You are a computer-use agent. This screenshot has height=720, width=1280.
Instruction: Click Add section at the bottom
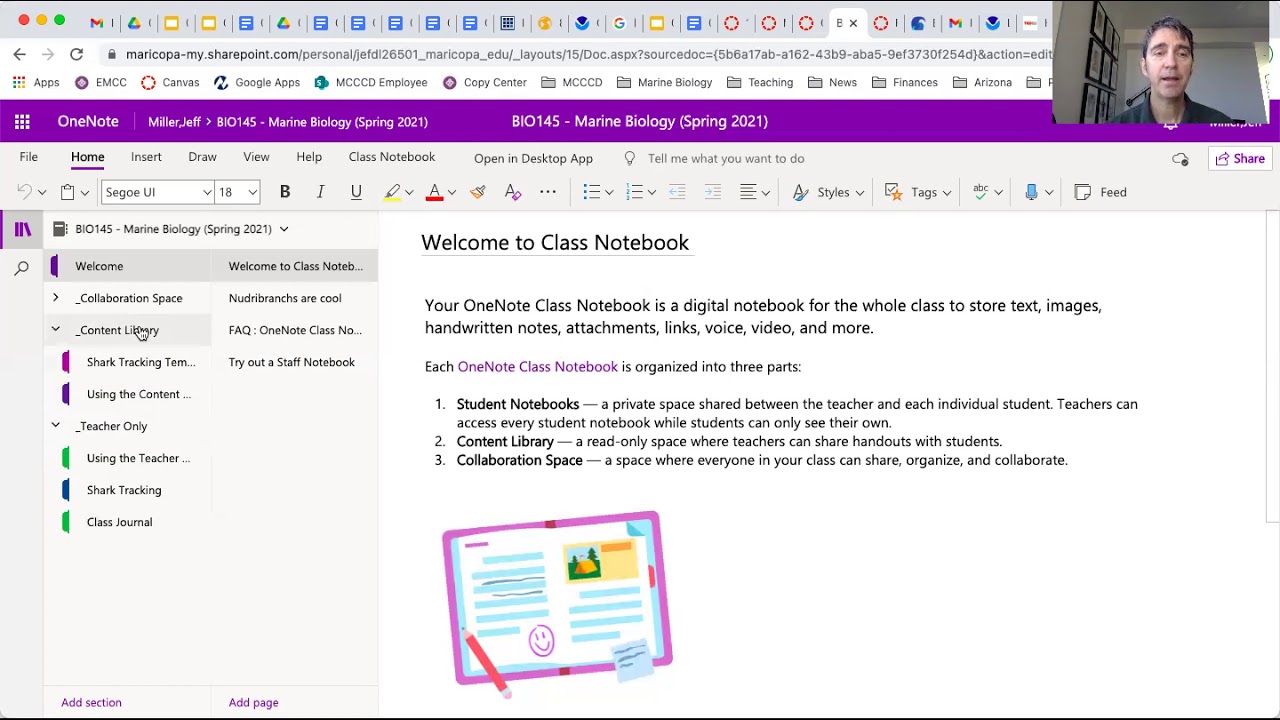coord(91,702)
